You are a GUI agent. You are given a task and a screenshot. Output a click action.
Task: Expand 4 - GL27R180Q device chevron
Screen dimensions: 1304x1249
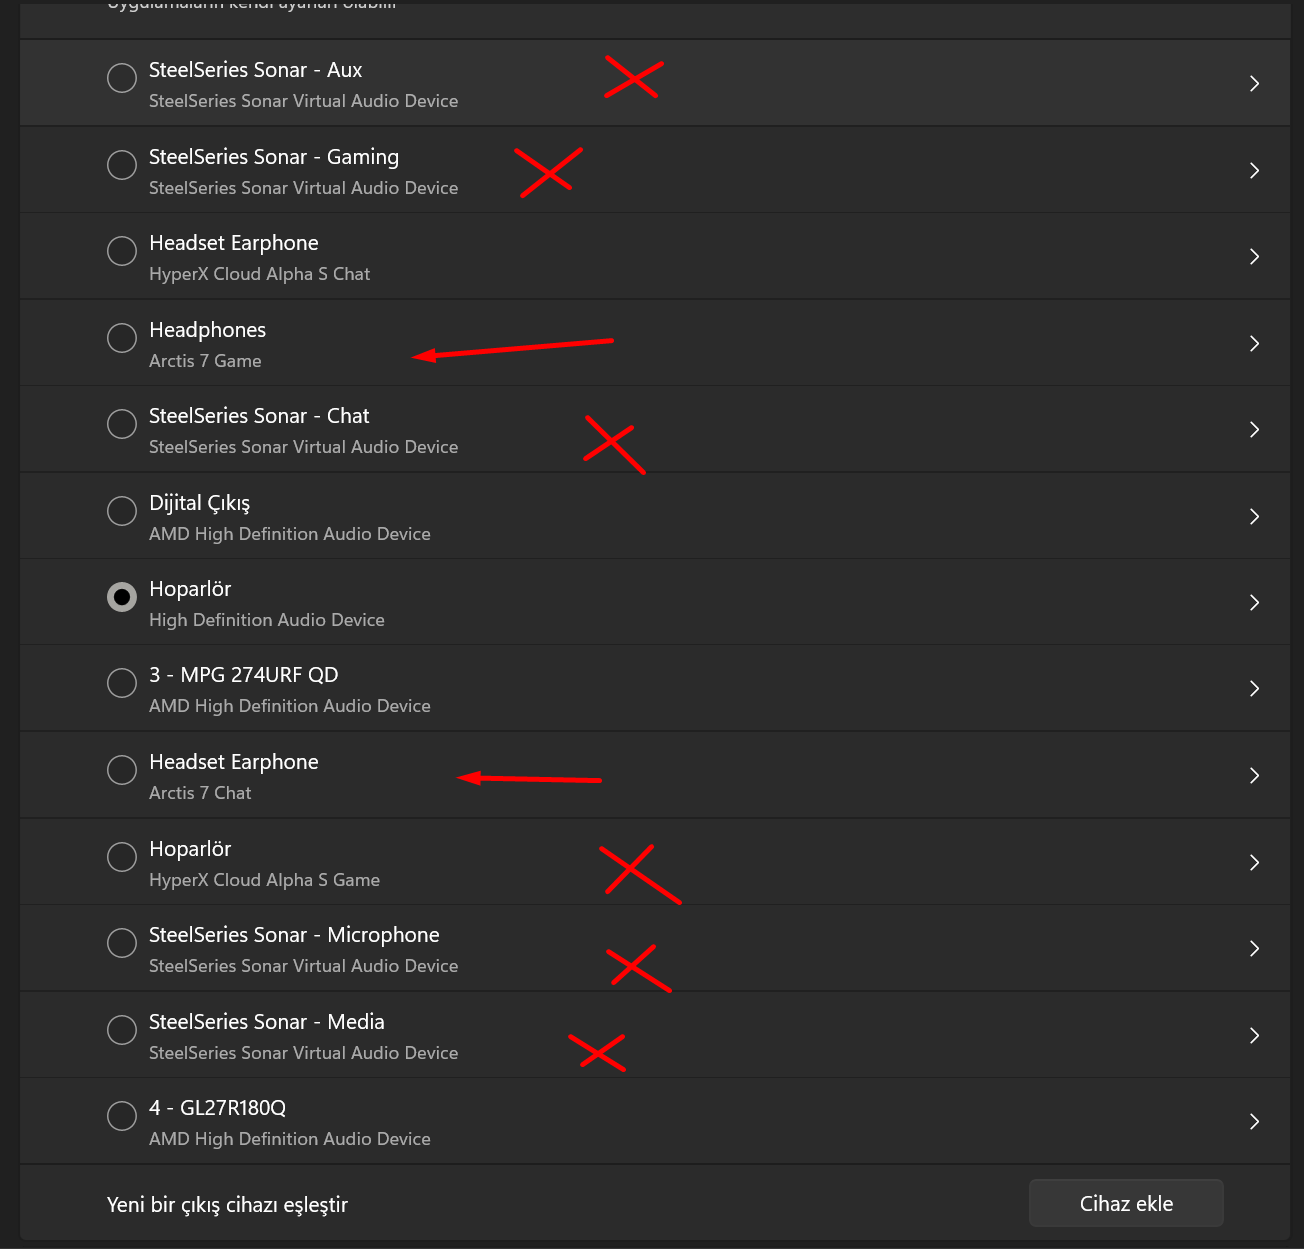[x=1254, y=1122]
